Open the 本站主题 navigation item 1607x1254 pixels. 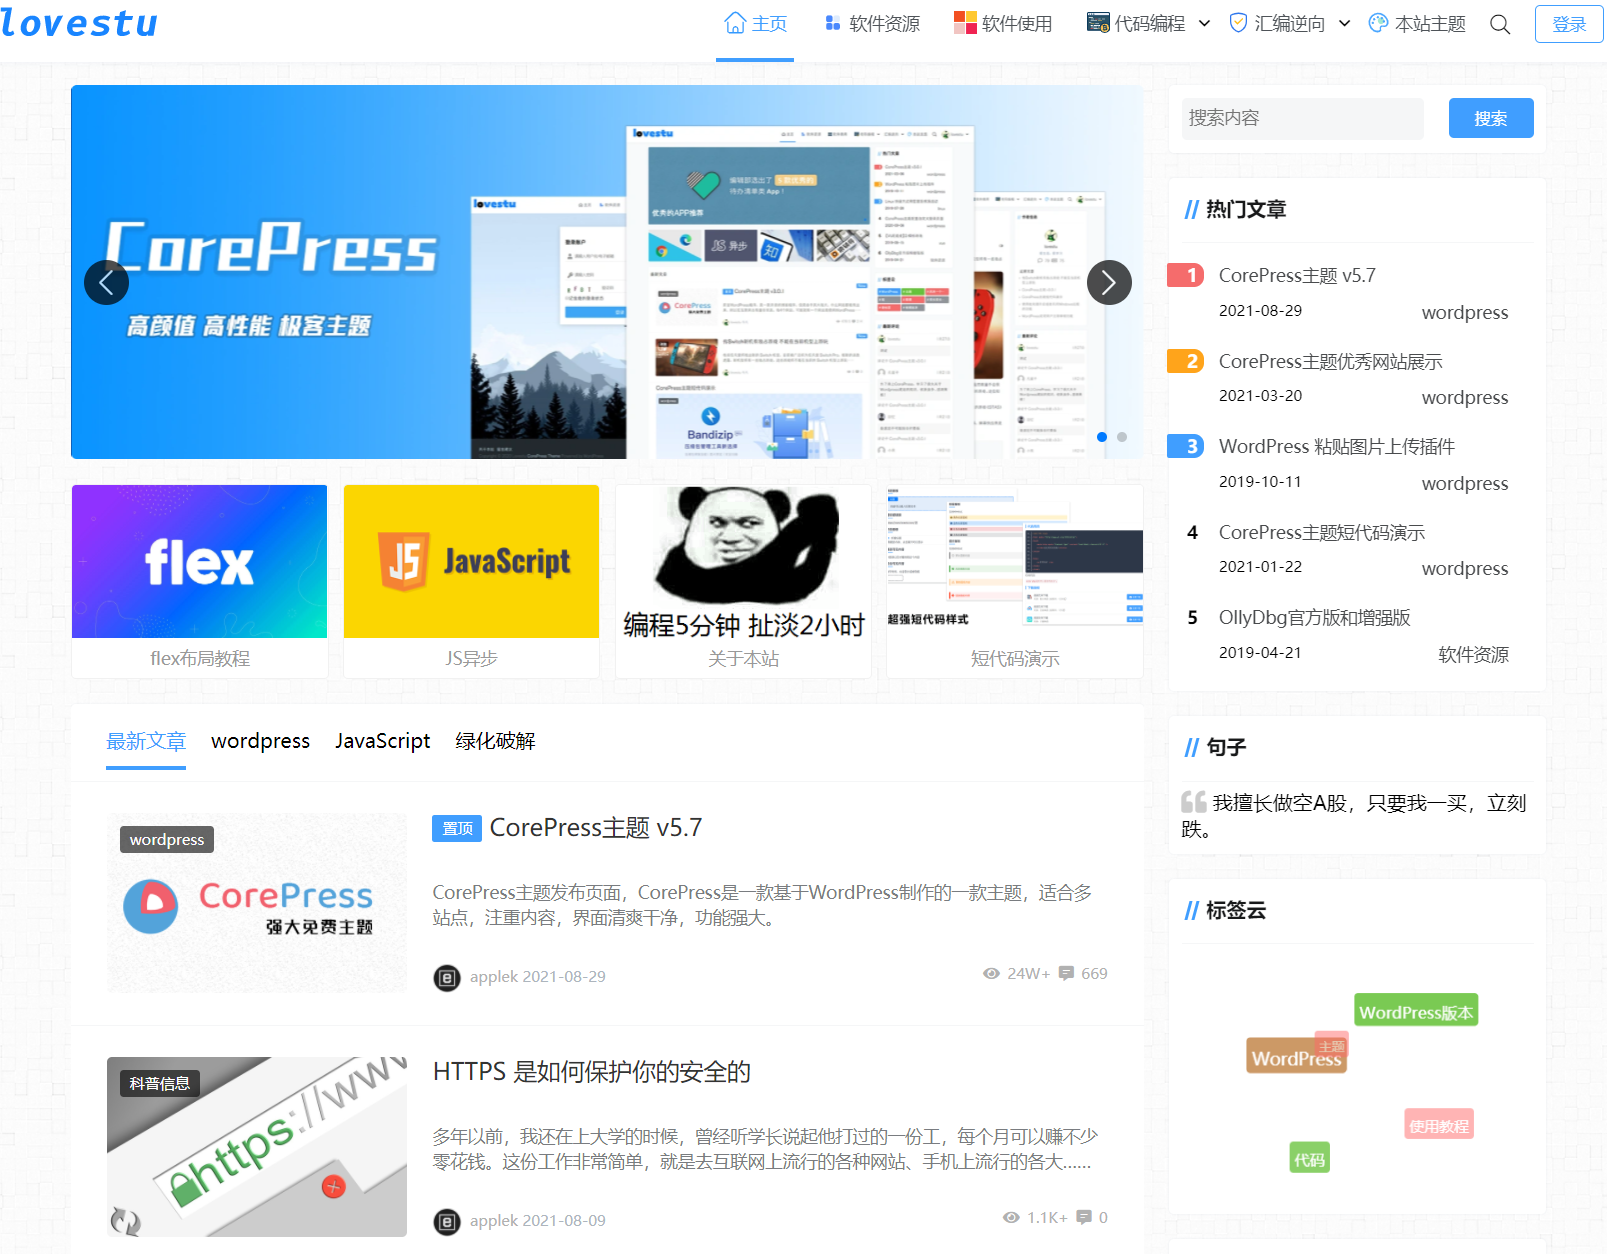(1417, 24)
